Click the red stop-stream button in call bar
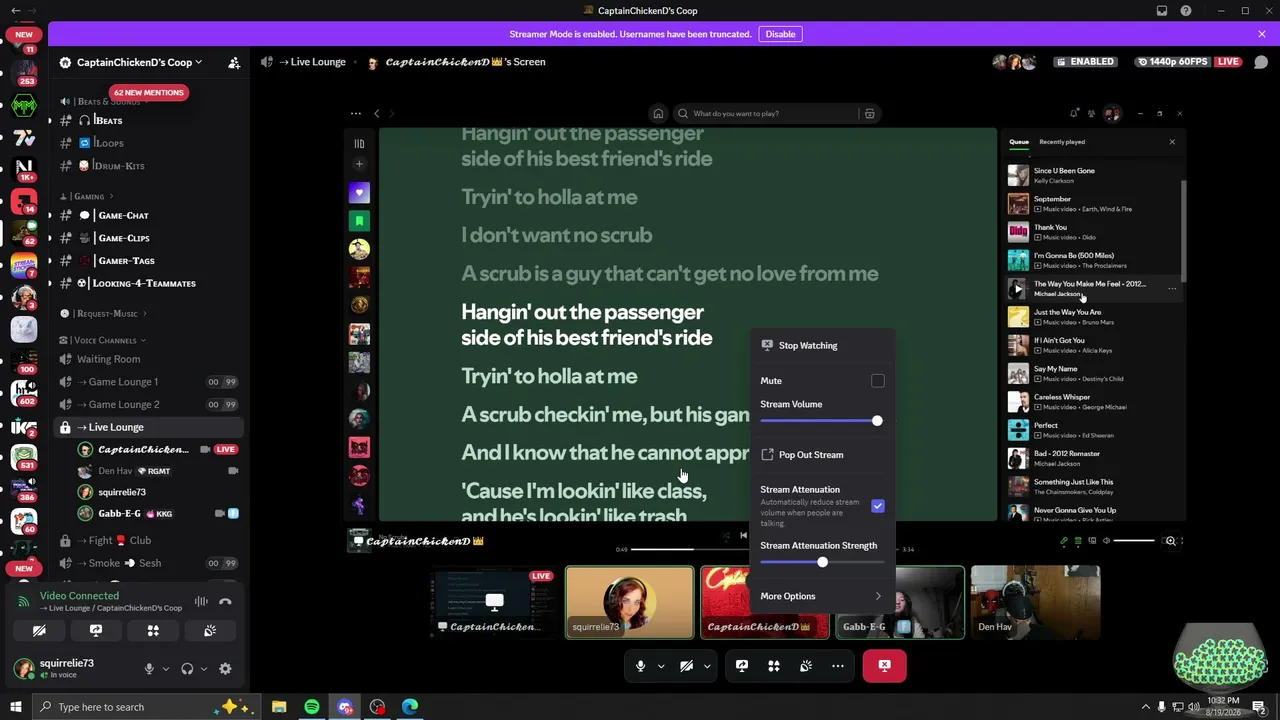Screen dimensions: 1280x720 pyautogui.click(x=885, y=666)
